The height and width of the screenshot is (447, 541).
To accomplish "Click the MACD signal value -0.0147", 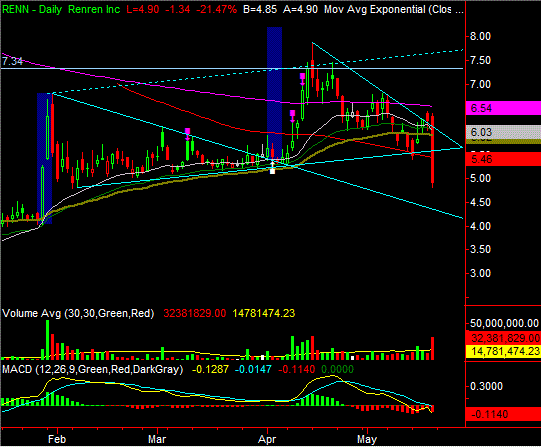I will click(253, 369).
